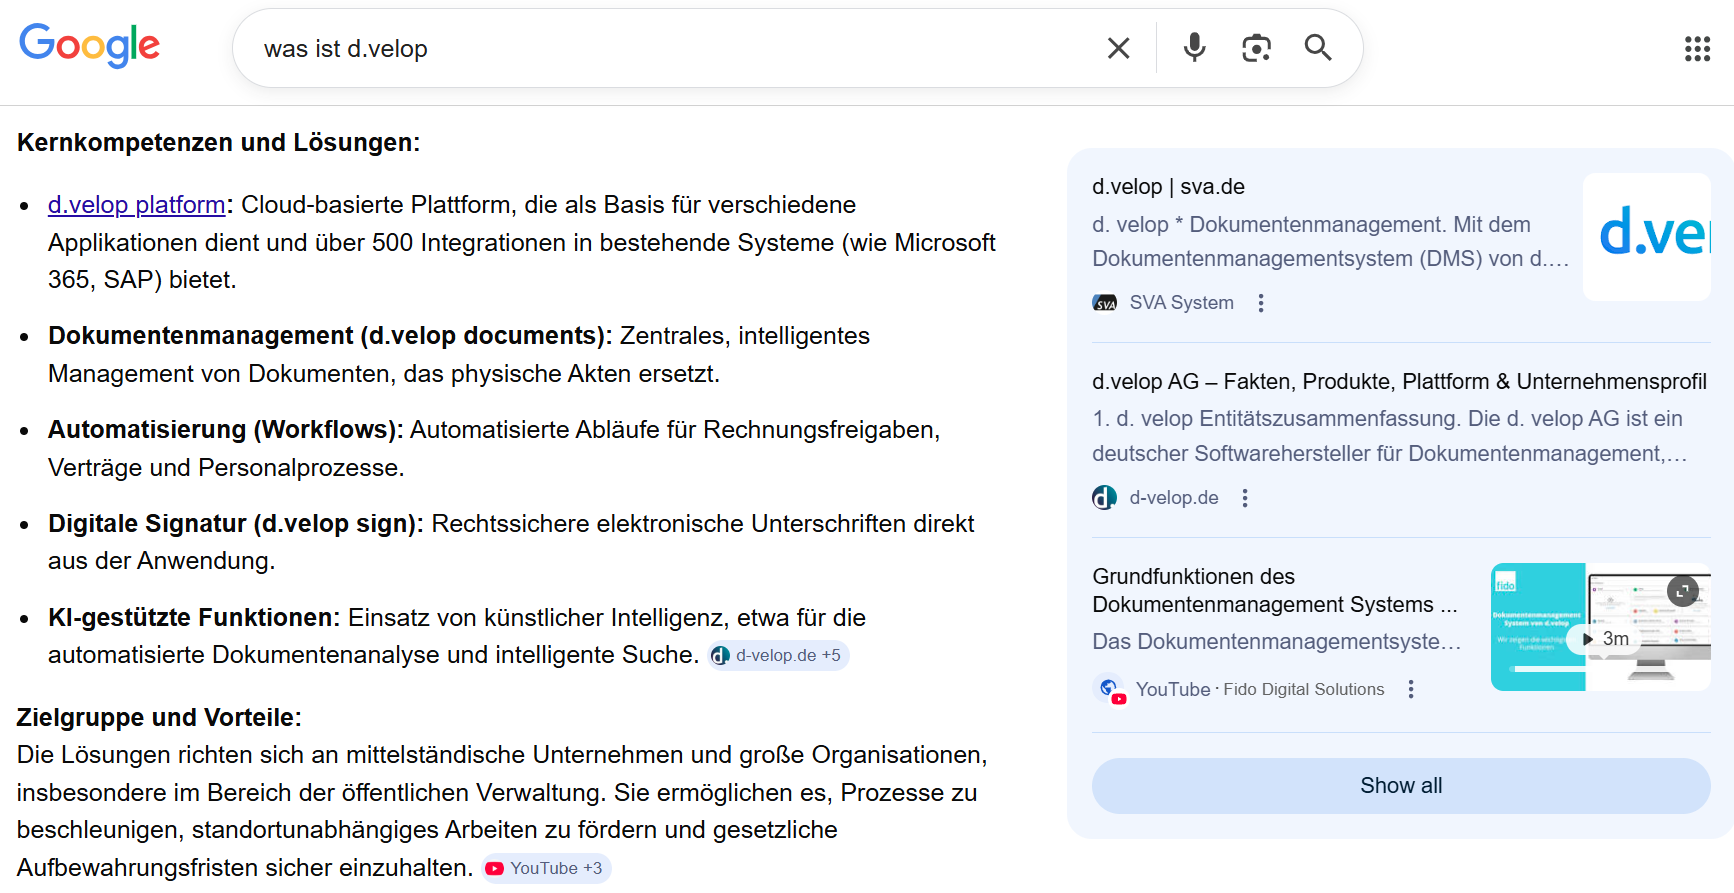Expand the video preview with the expand icon
This screenshot has width=1734, height=893.
1683,591
